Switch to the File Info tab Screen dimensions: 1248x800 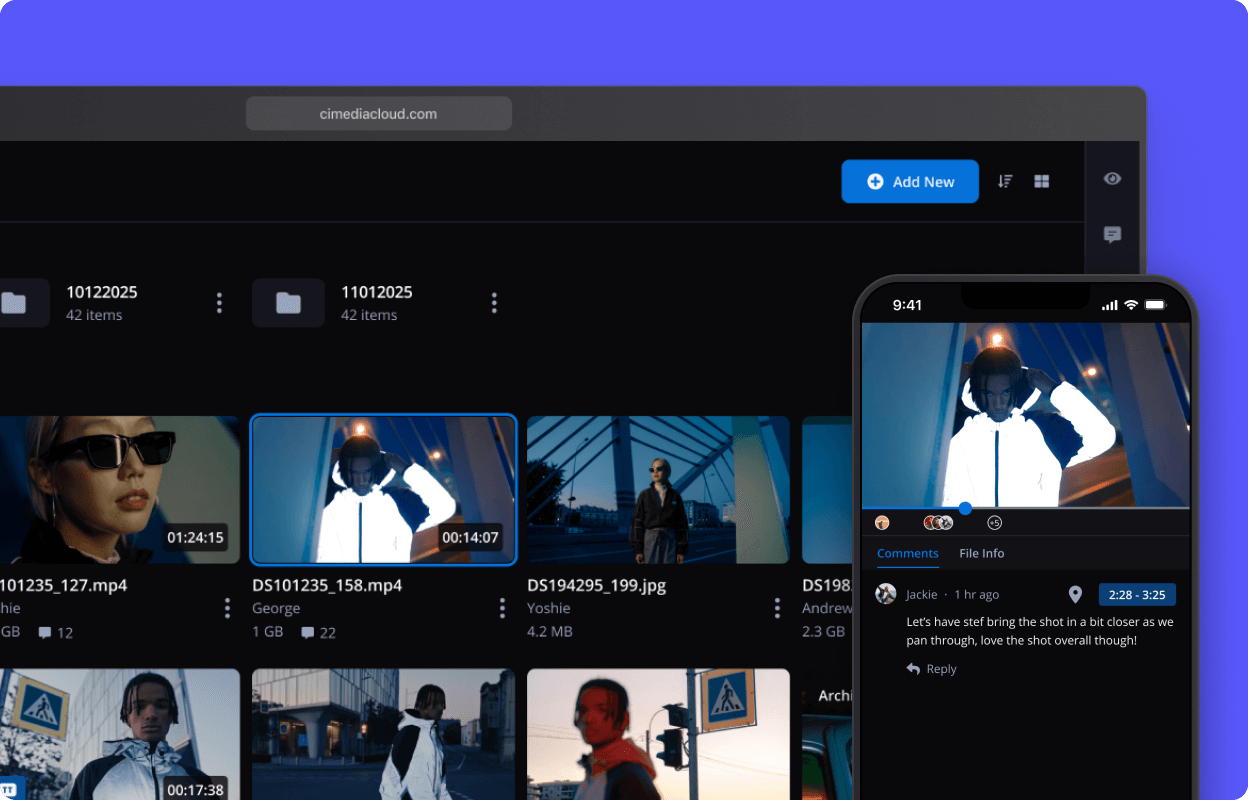coord(981,554)
